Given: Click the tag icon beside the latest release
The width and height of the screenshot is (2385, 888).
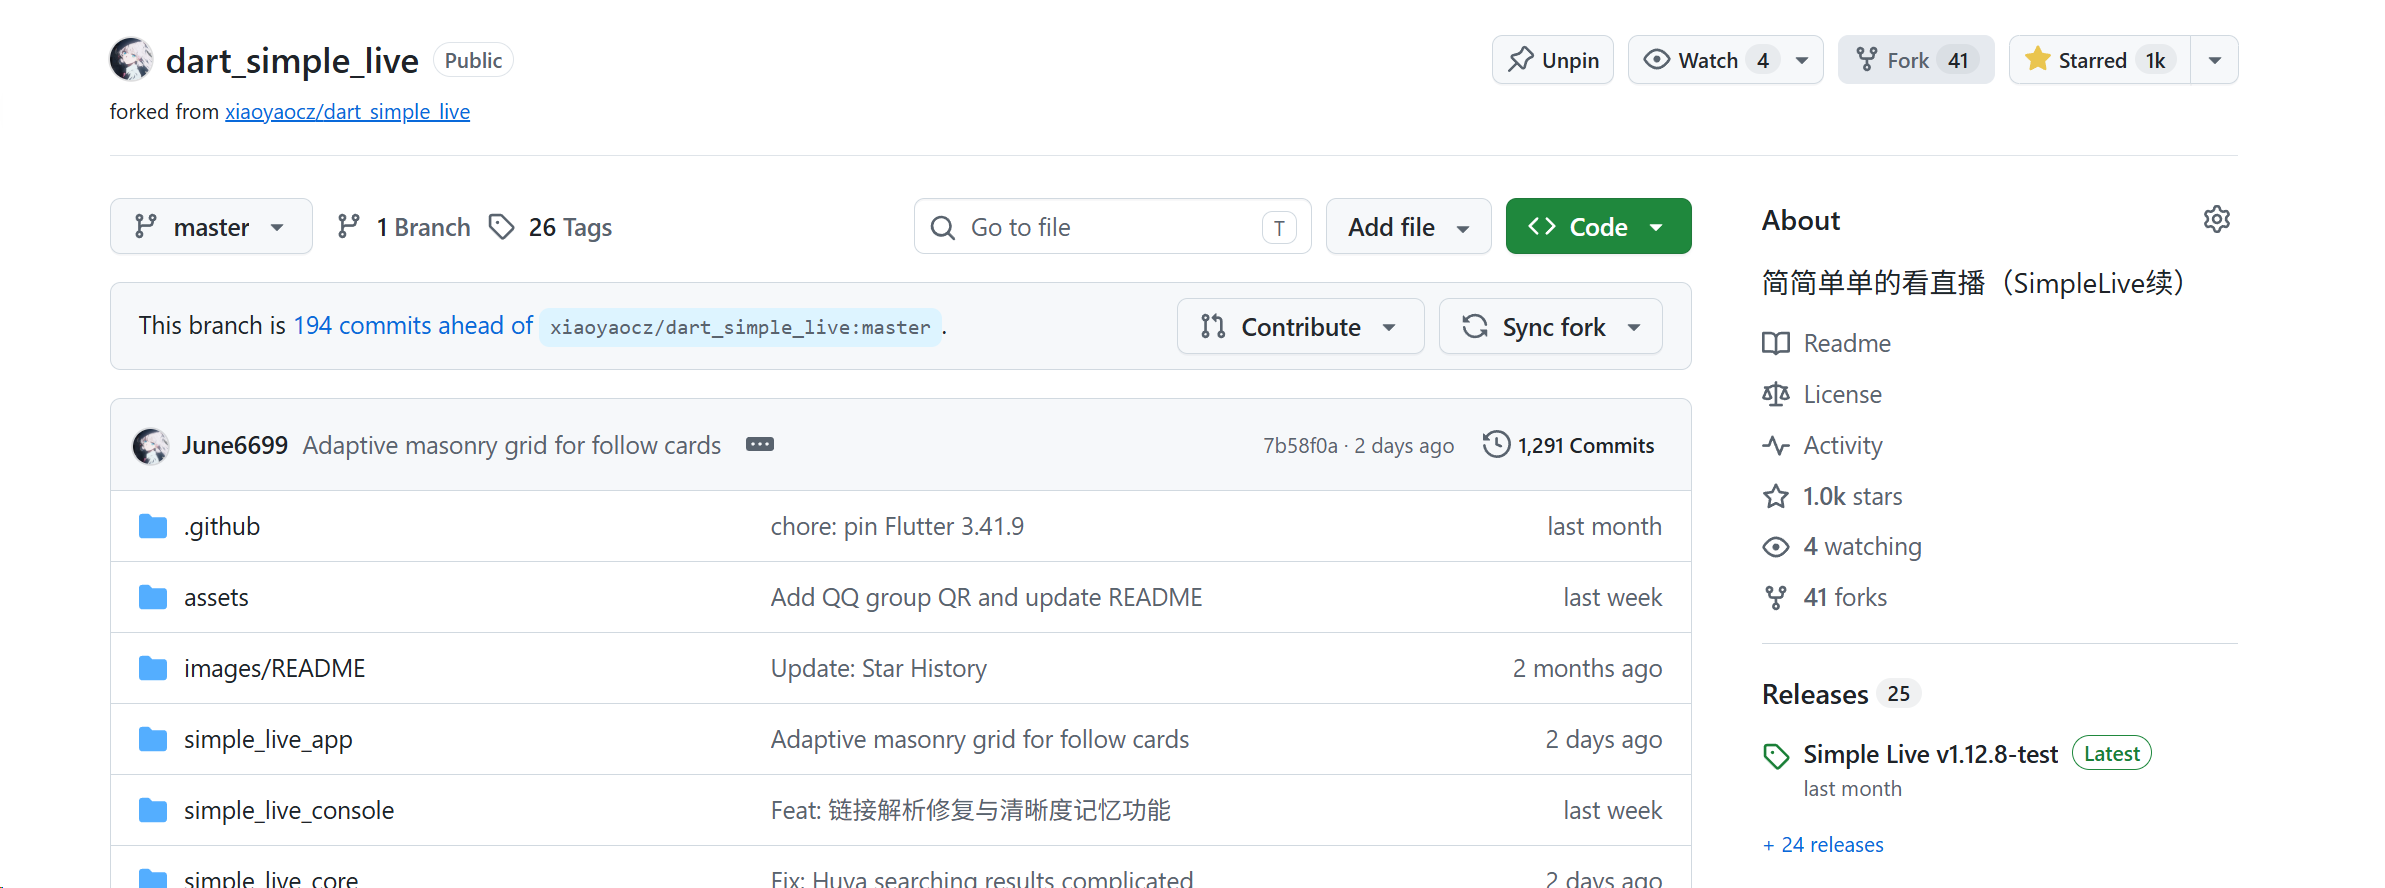Looking at the screenshot, I should [1776, 756].
